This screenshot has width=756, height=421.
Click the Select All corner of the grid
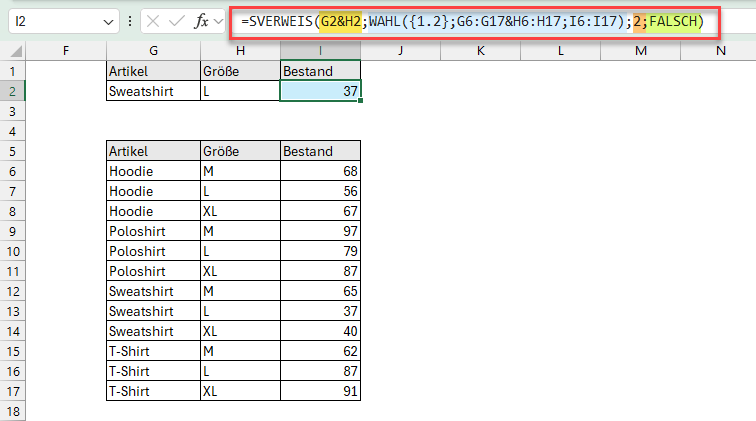point(12,49)
